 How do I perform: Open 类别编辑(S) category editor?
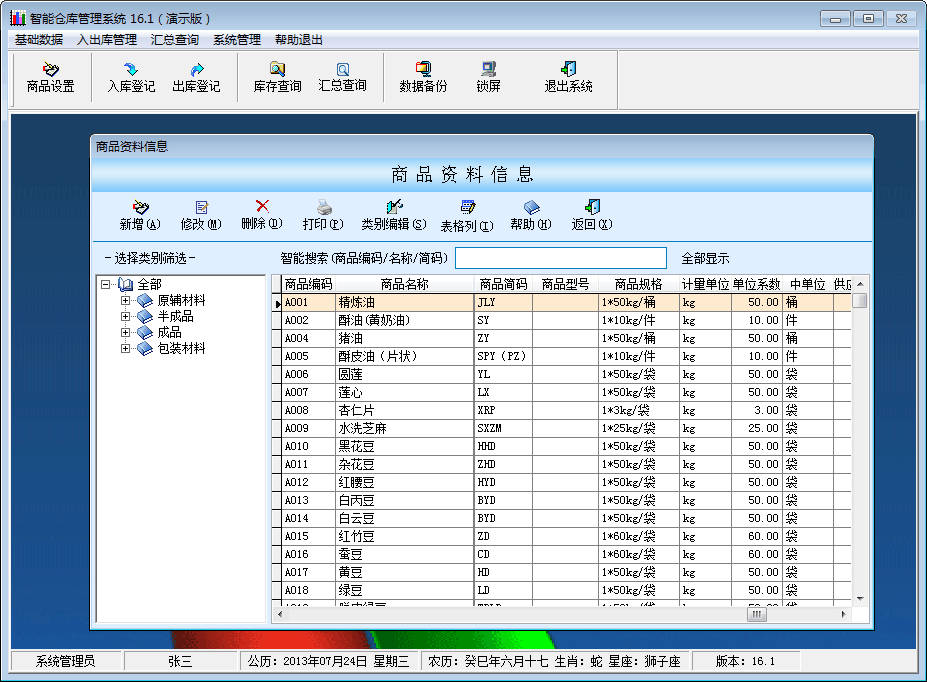tap(394, 215)
